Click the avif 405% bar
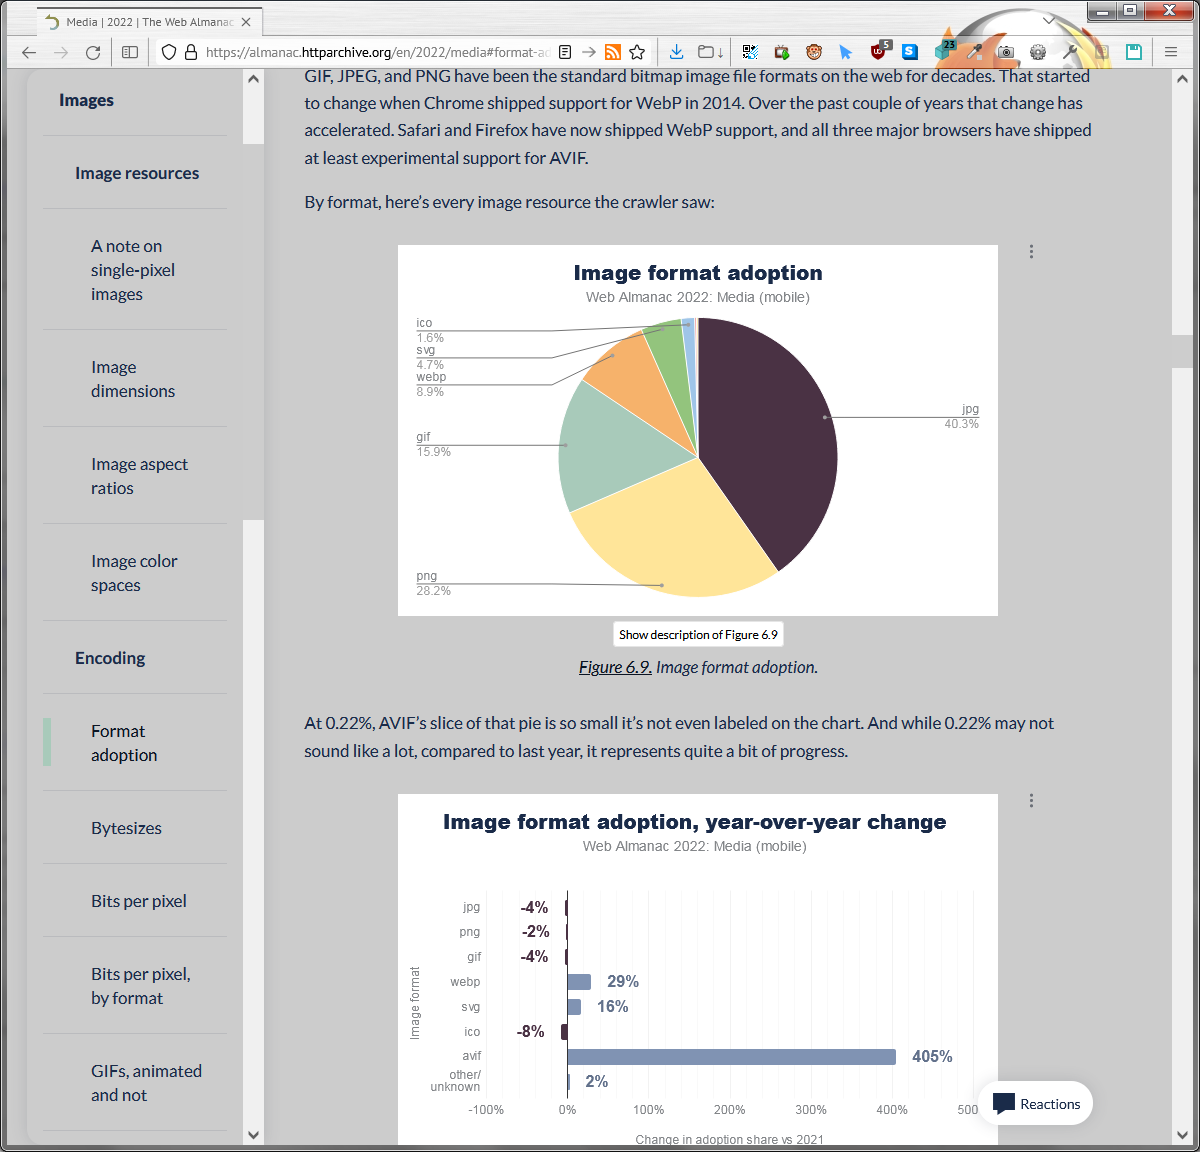This screenshot has height=1152, width=1200. point(731,1056)
